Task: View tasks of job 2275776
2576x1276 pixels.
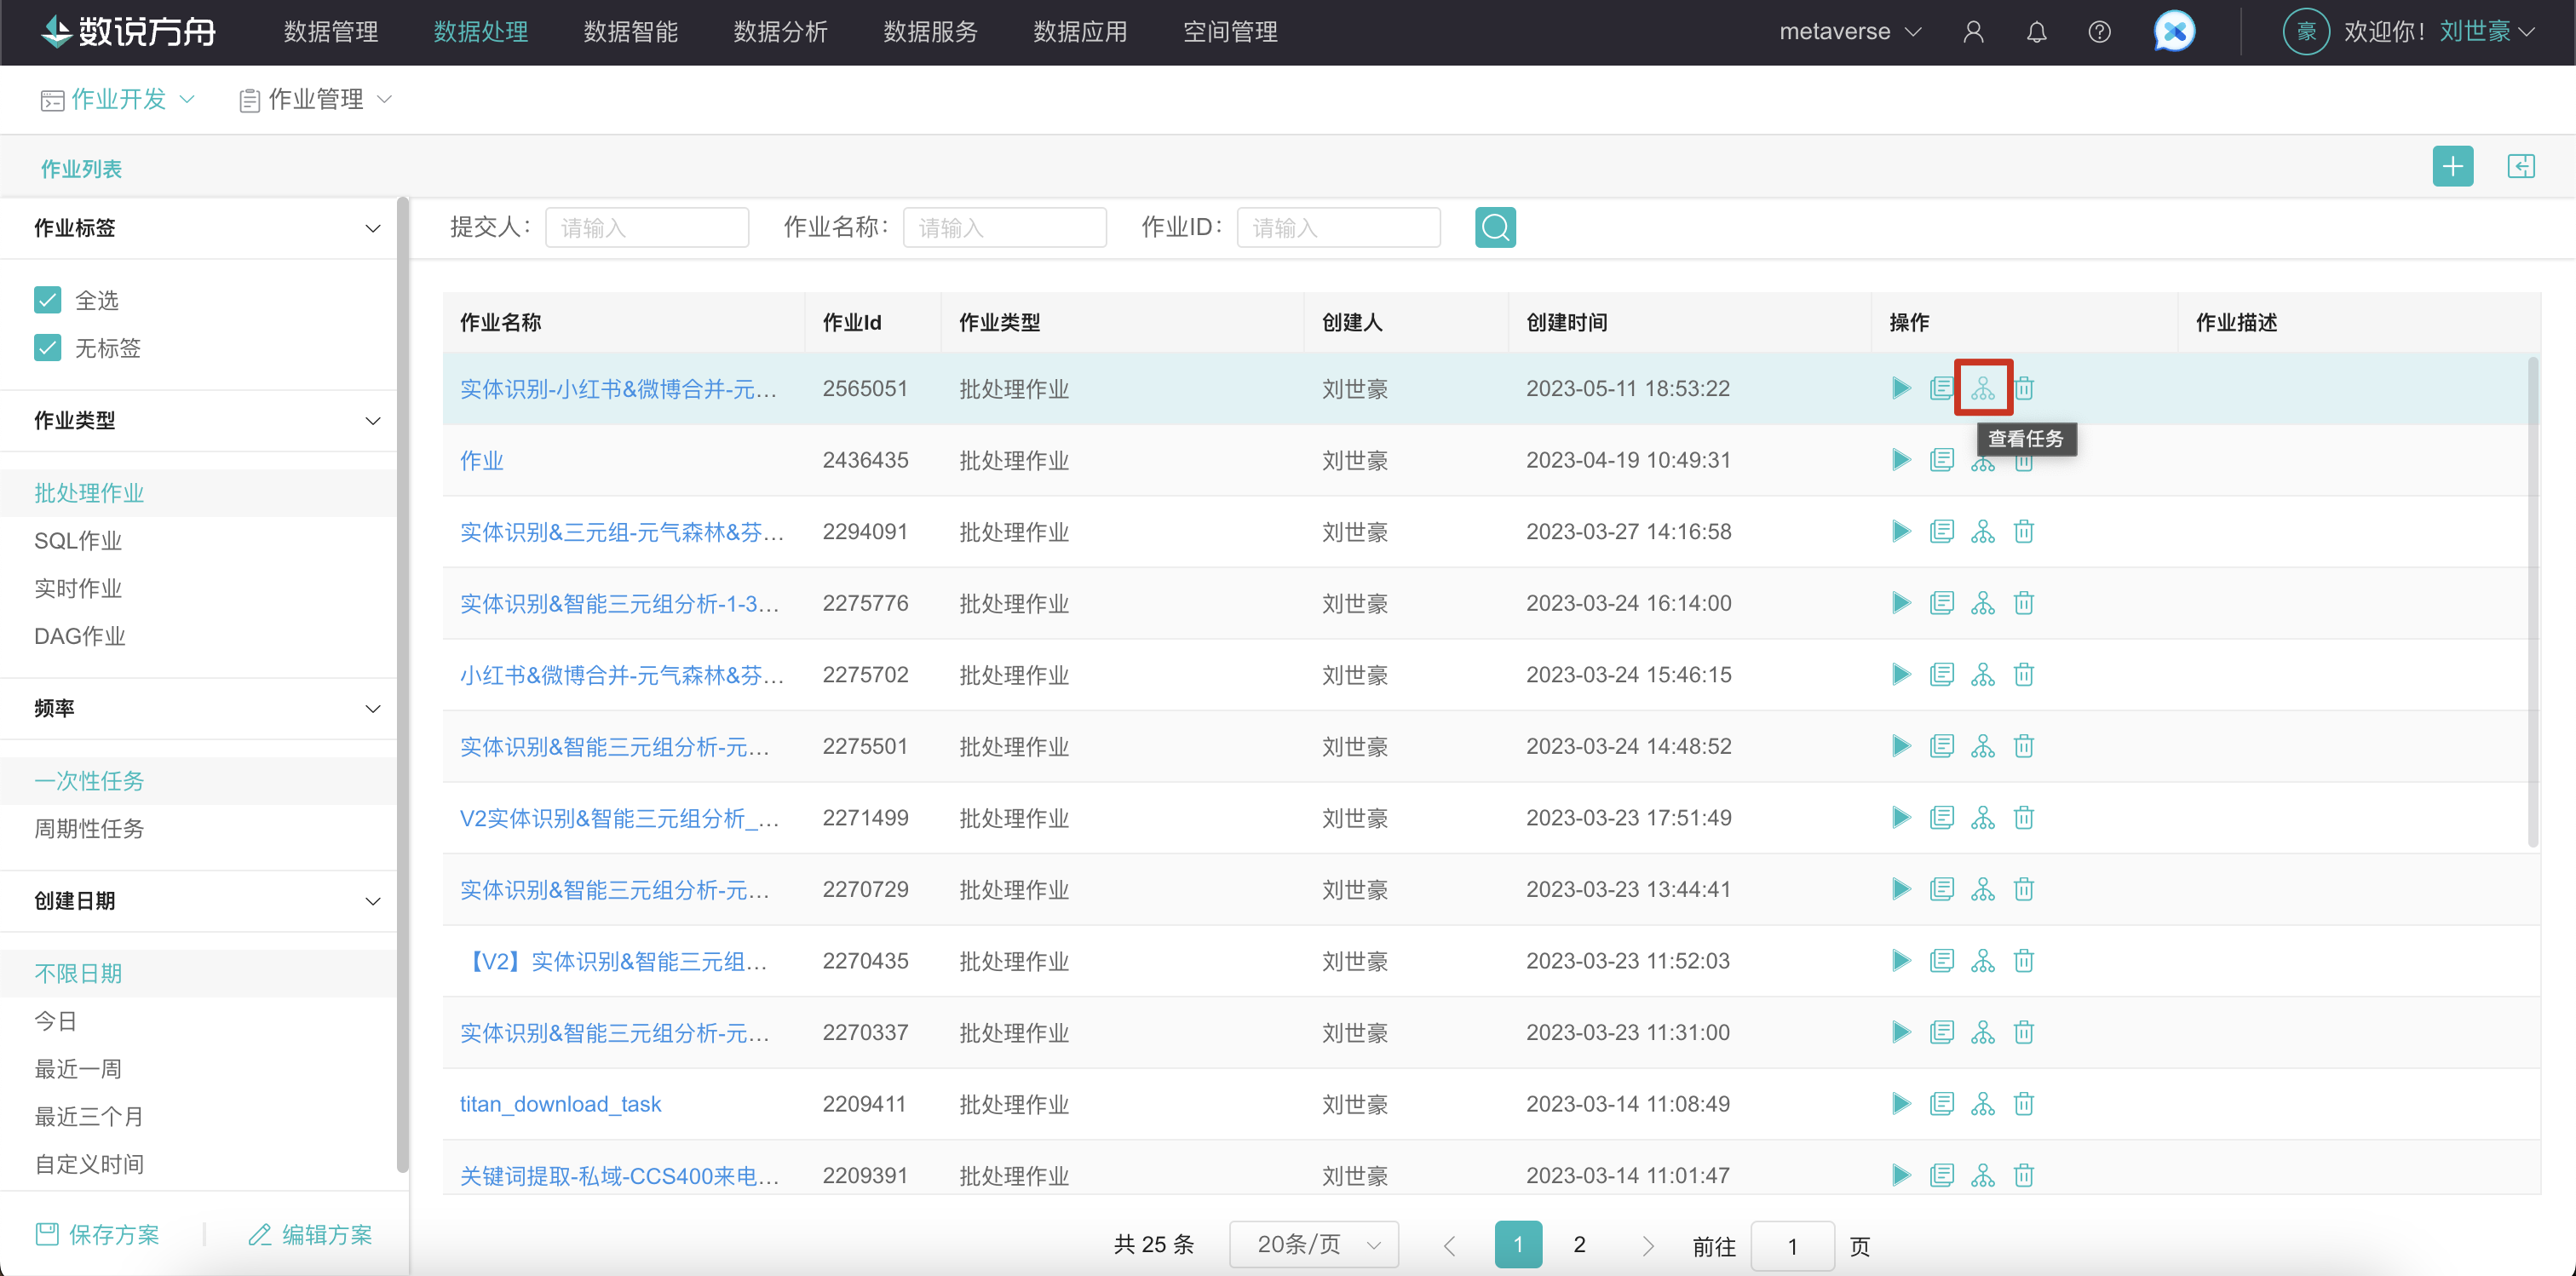Action: point(1983,603)
